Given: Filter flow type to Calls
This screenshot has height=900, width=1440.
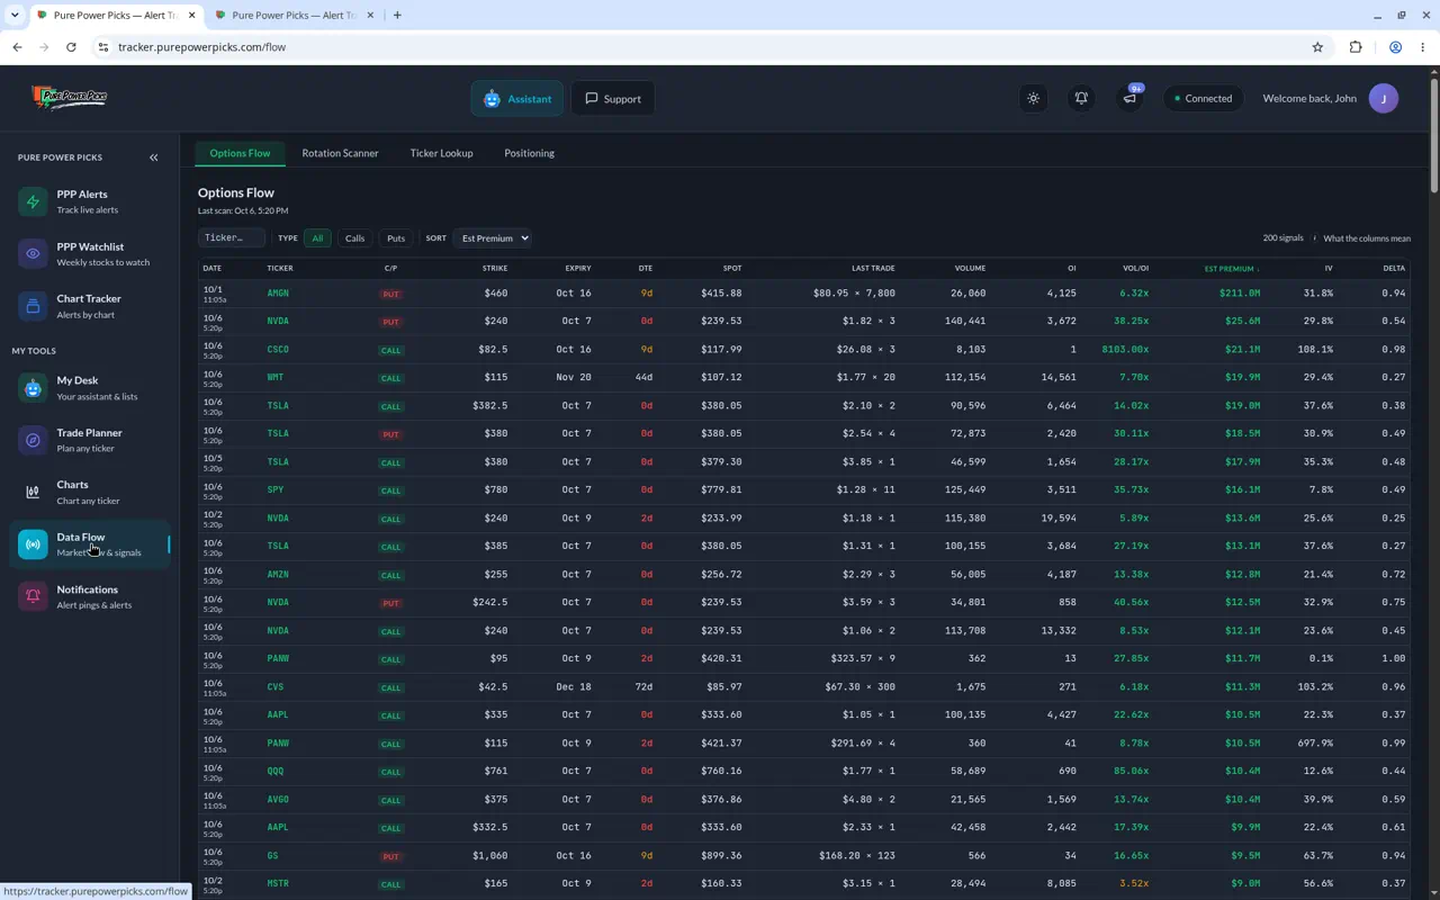Looking at the screenshot, I should (355, 238).
